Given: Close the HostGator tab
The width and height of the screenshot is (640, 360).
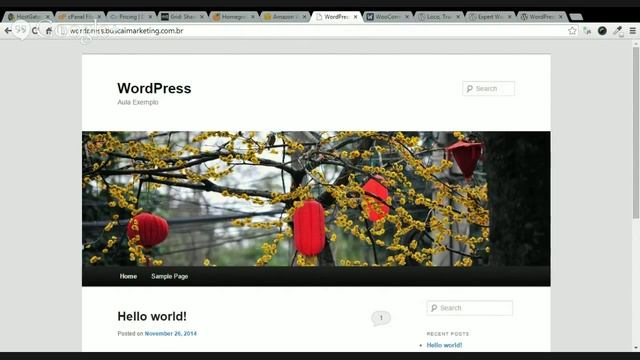Looking at the screenshot, I should [48, 17].
